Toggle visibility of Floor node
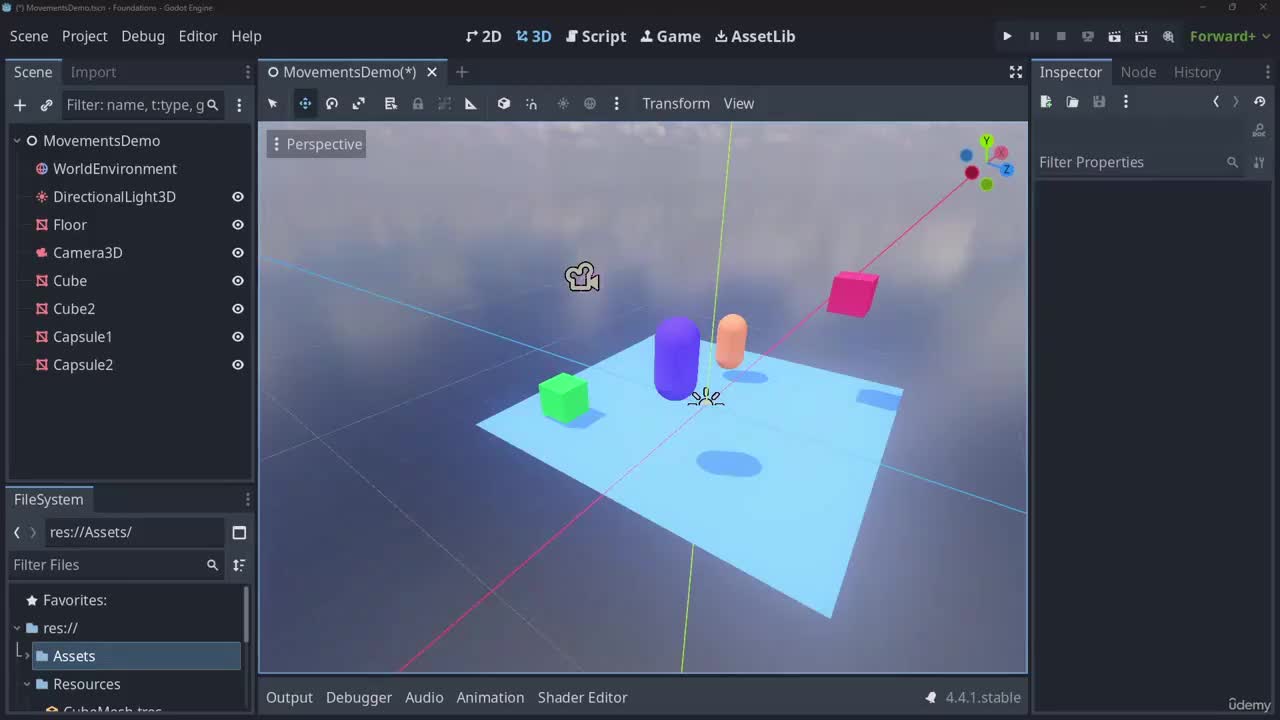This screenshot has height=720, width=1280. point(238,225)
